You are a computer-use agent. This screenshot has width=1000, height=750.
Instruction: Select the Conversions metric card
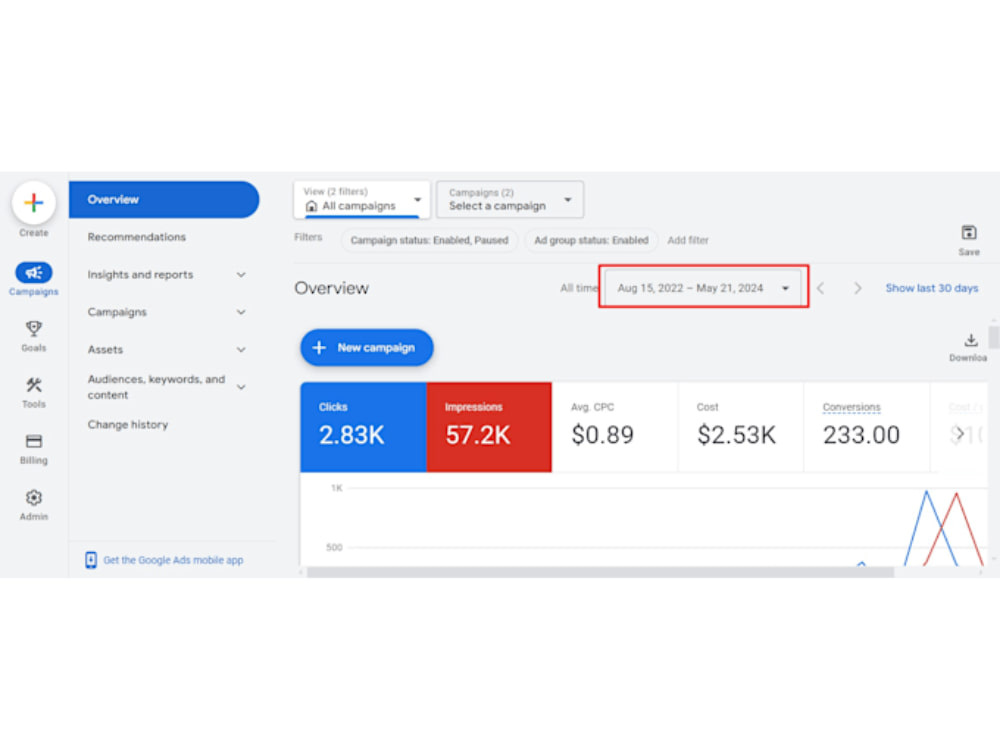[x=866, y=427]
